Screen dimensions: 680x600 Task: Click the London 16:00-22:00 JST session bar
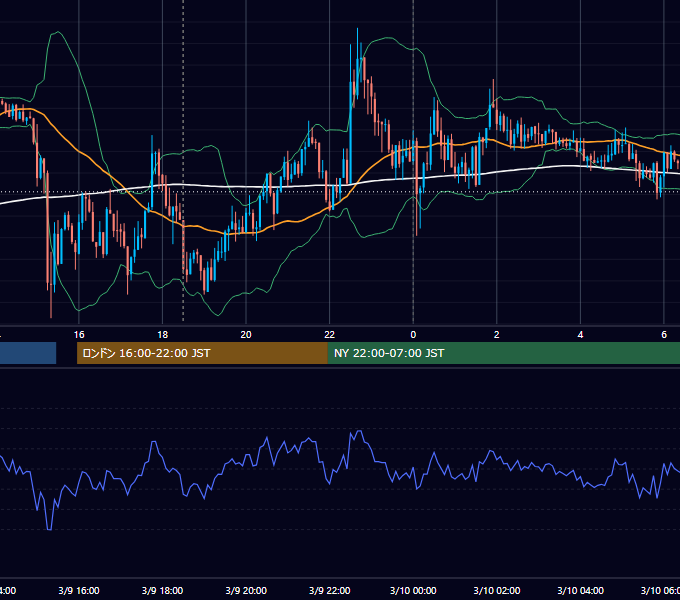point(202,353)
